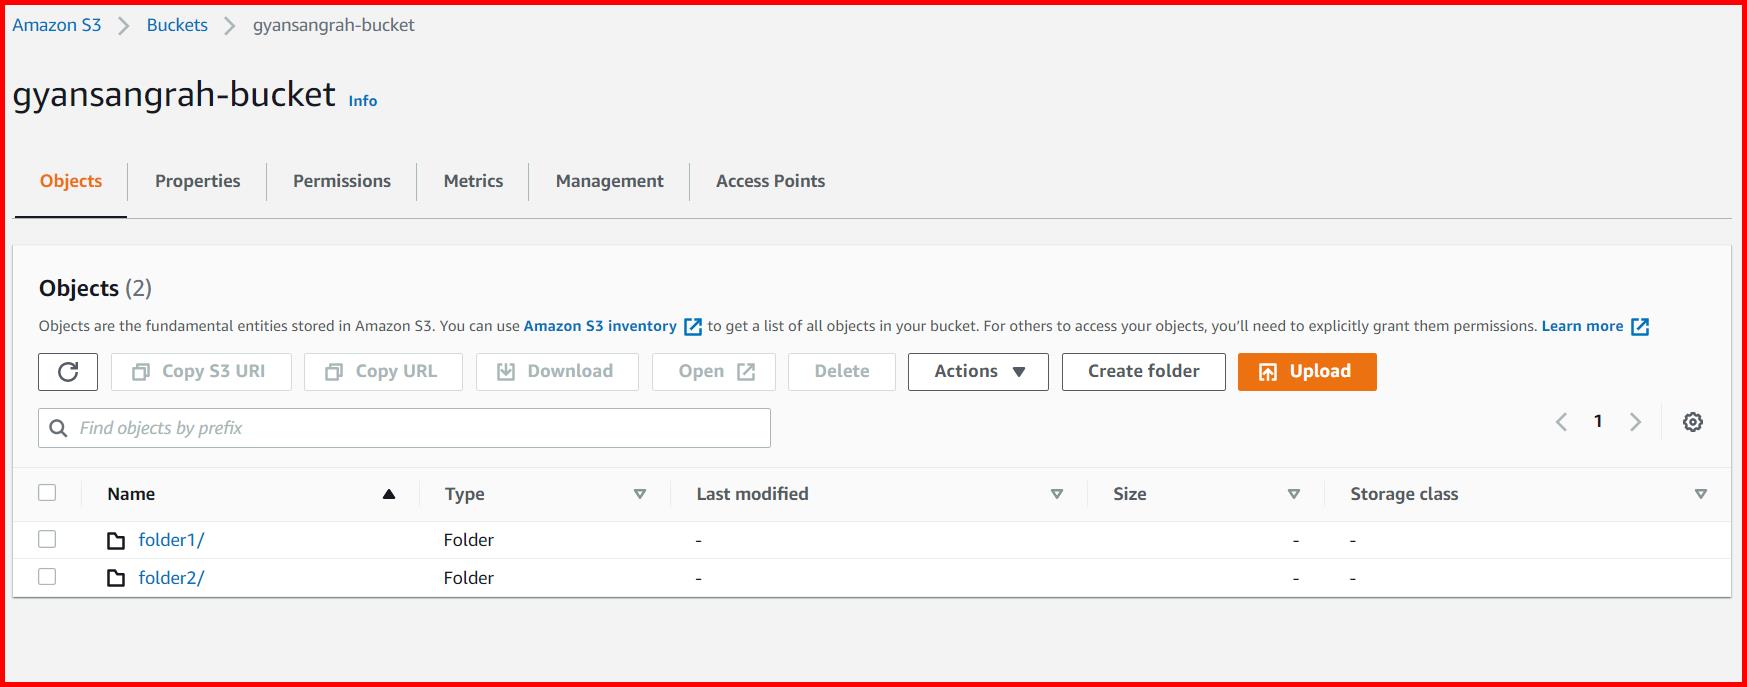The height and width of the screenshot is (687, 1747).
Task: Sort by Last modified column arrow
Action: click(x=1056, y=494)
